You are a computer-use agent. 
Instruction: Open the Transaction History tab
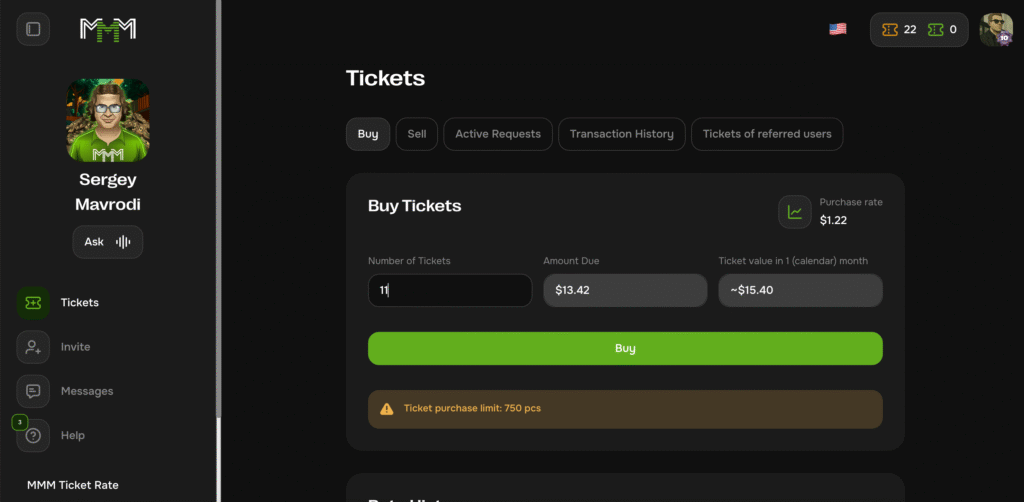[x=621, y=134]
